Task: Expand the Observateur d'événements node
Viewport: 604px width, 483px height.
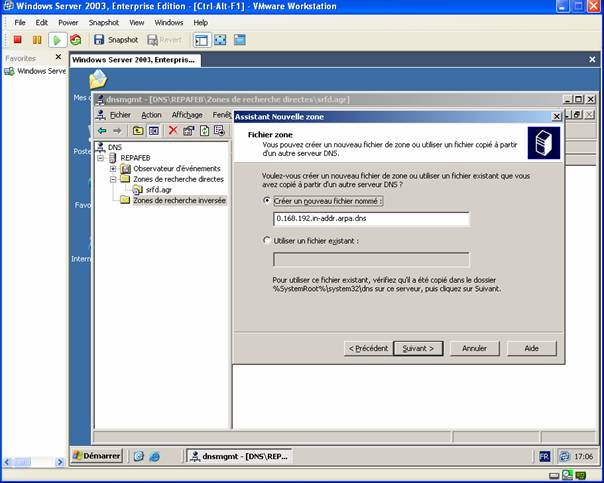Action: [113, 169]
